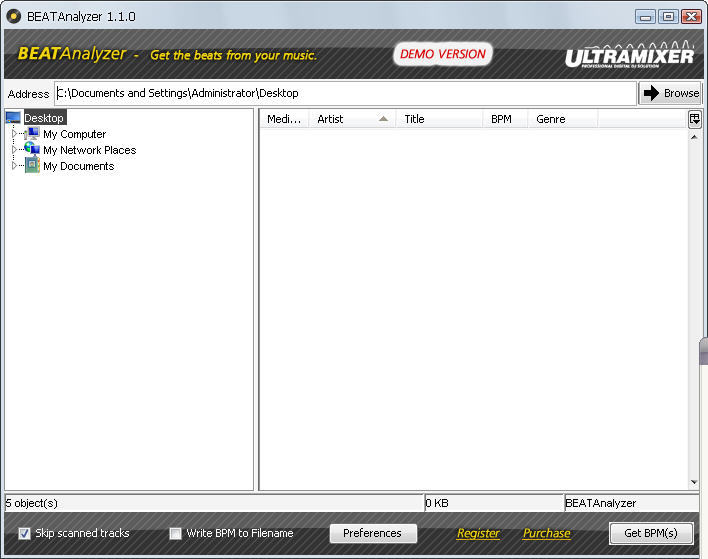The image size is (708, 559).
Task: Close the BEATAnalyzer window
Action: click(691, 17)
